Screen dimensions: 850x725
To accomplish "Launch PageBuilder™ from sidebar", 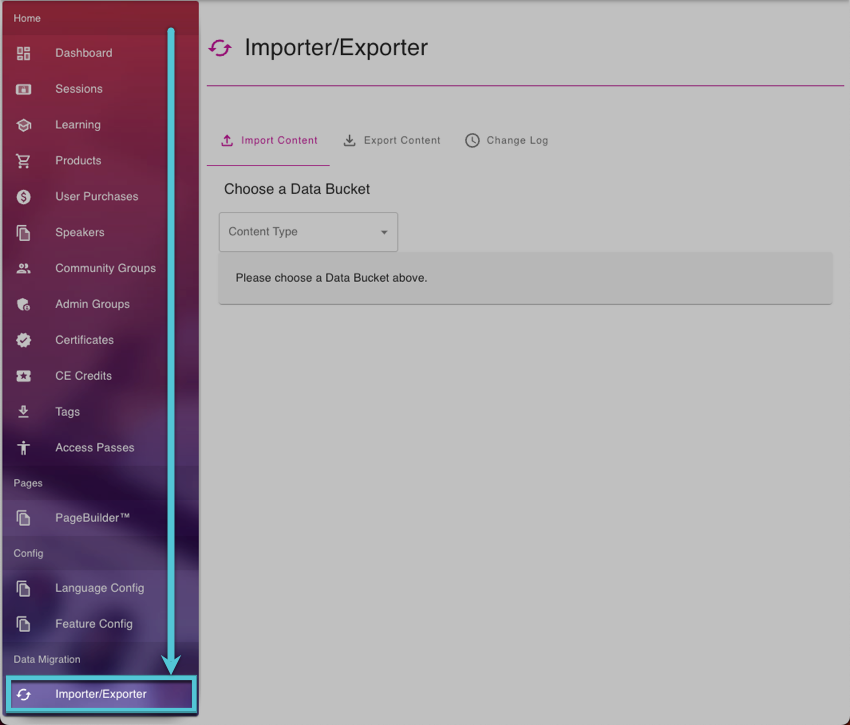I will (101, 517).
